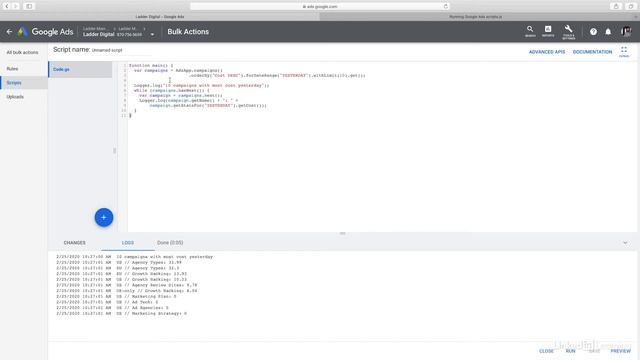
Task: Click Safari back navigation arrow
Action: (7, 6)
